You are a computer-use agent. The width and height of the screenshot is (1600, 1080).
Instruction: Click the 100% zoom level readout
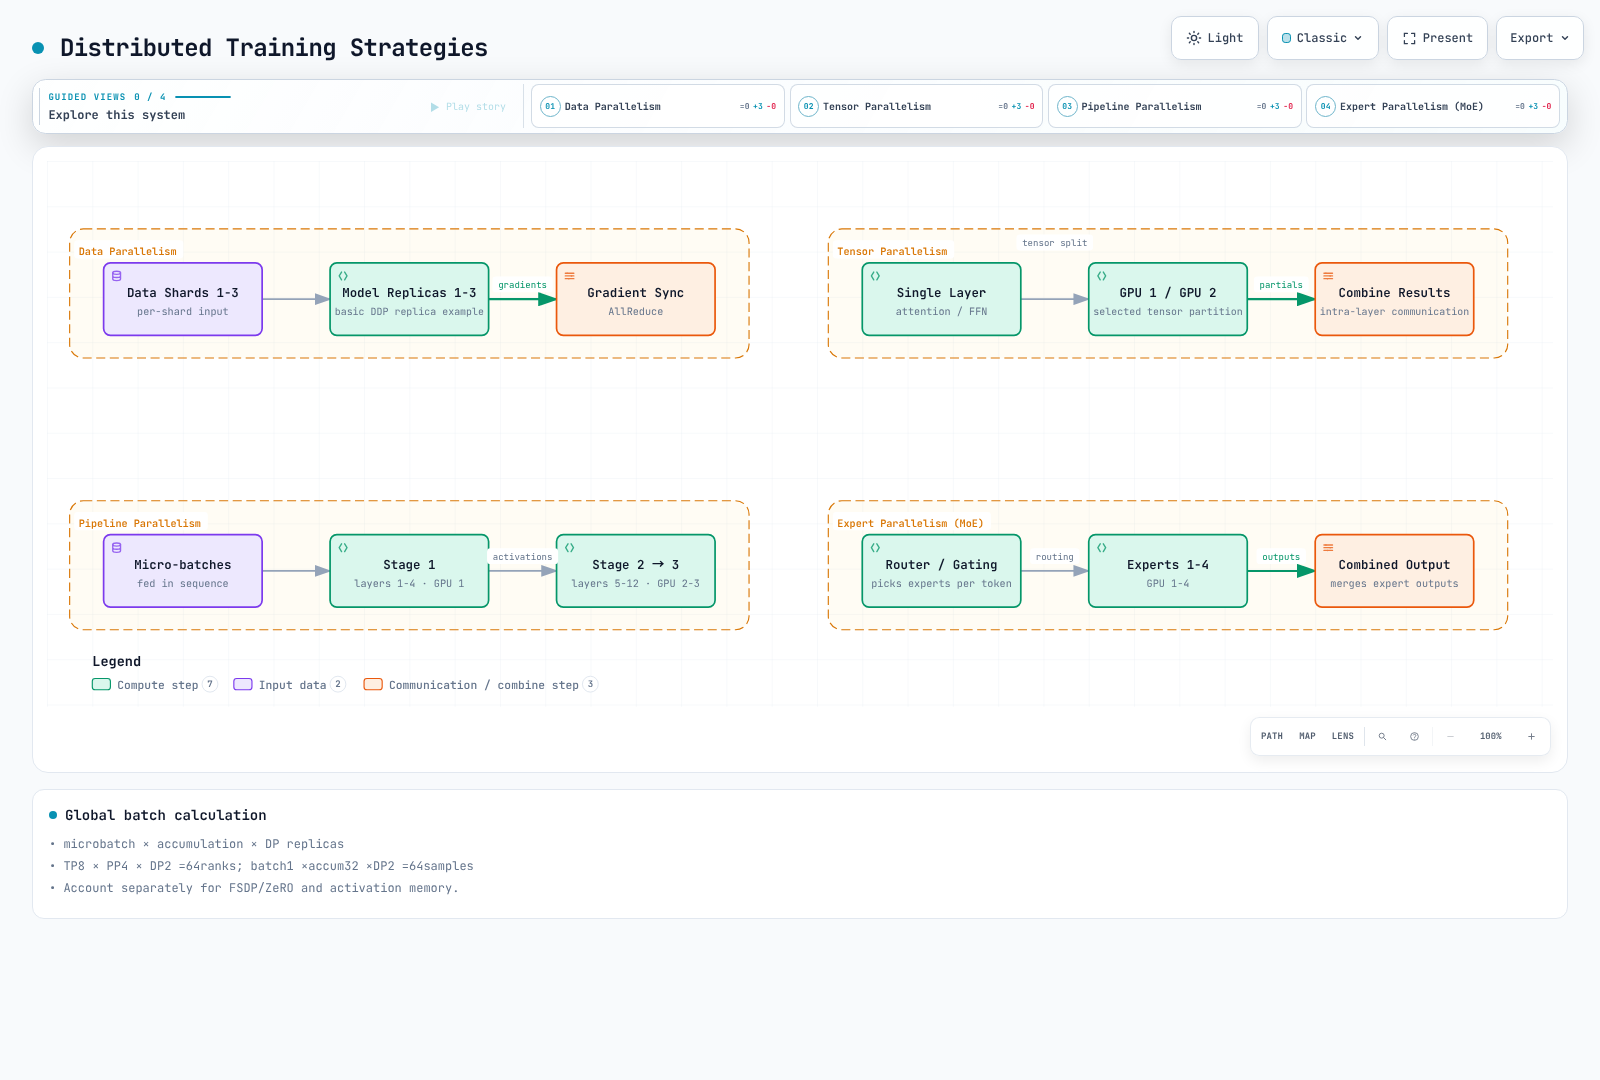tap(1491, 736)
